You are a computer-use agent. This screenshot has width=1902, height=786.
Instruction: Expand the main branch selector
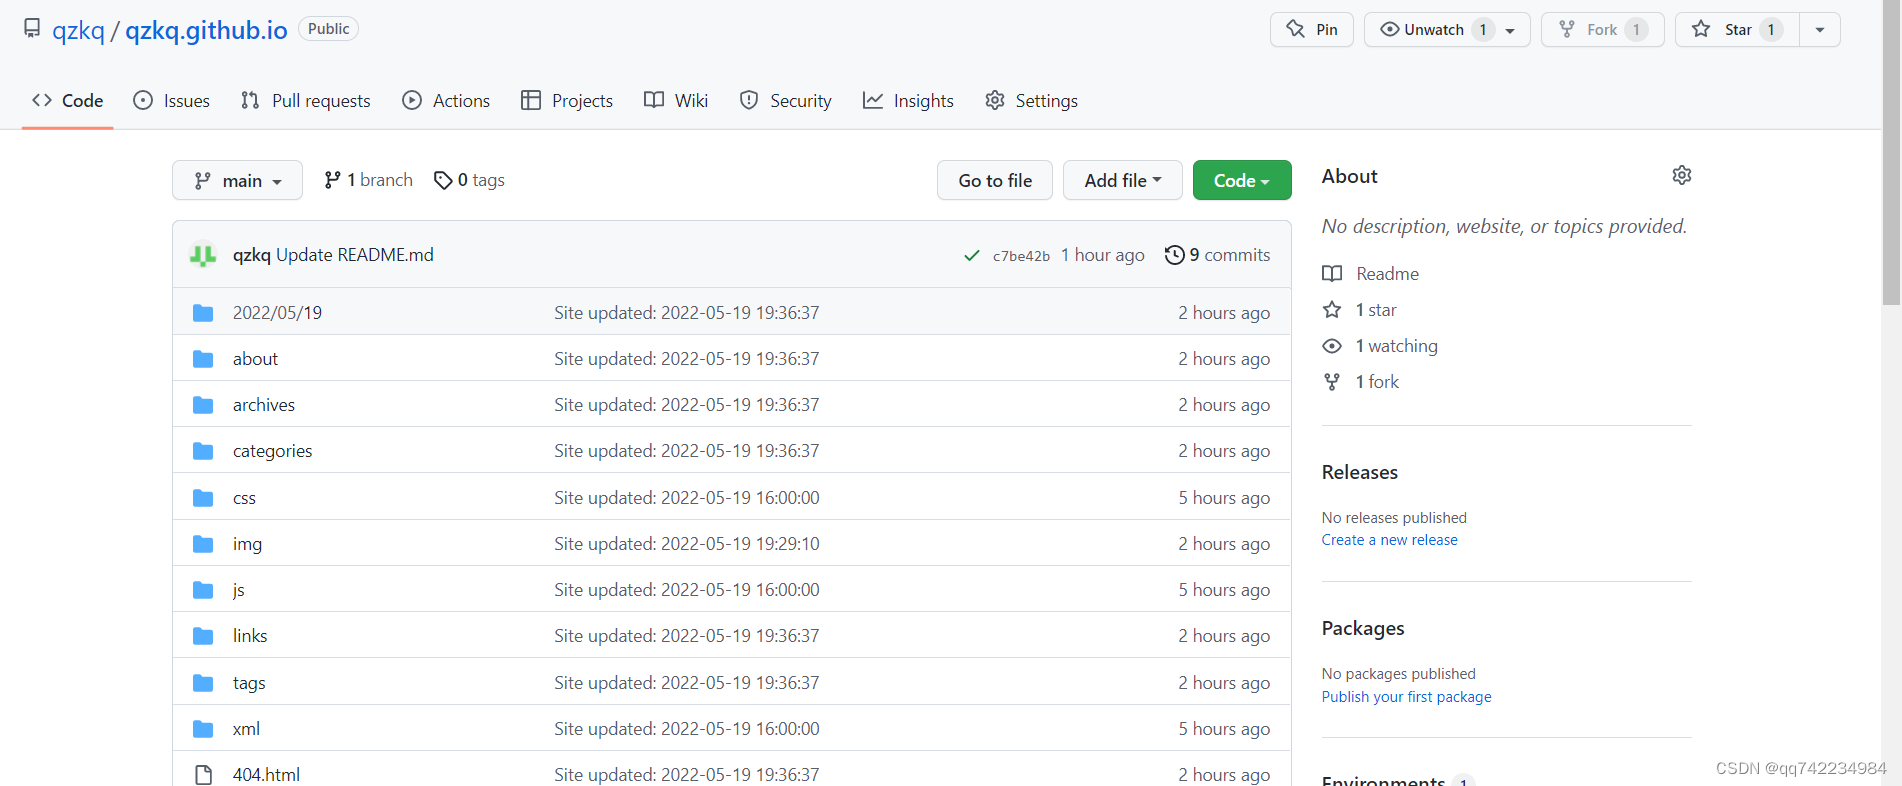[237, 181]
